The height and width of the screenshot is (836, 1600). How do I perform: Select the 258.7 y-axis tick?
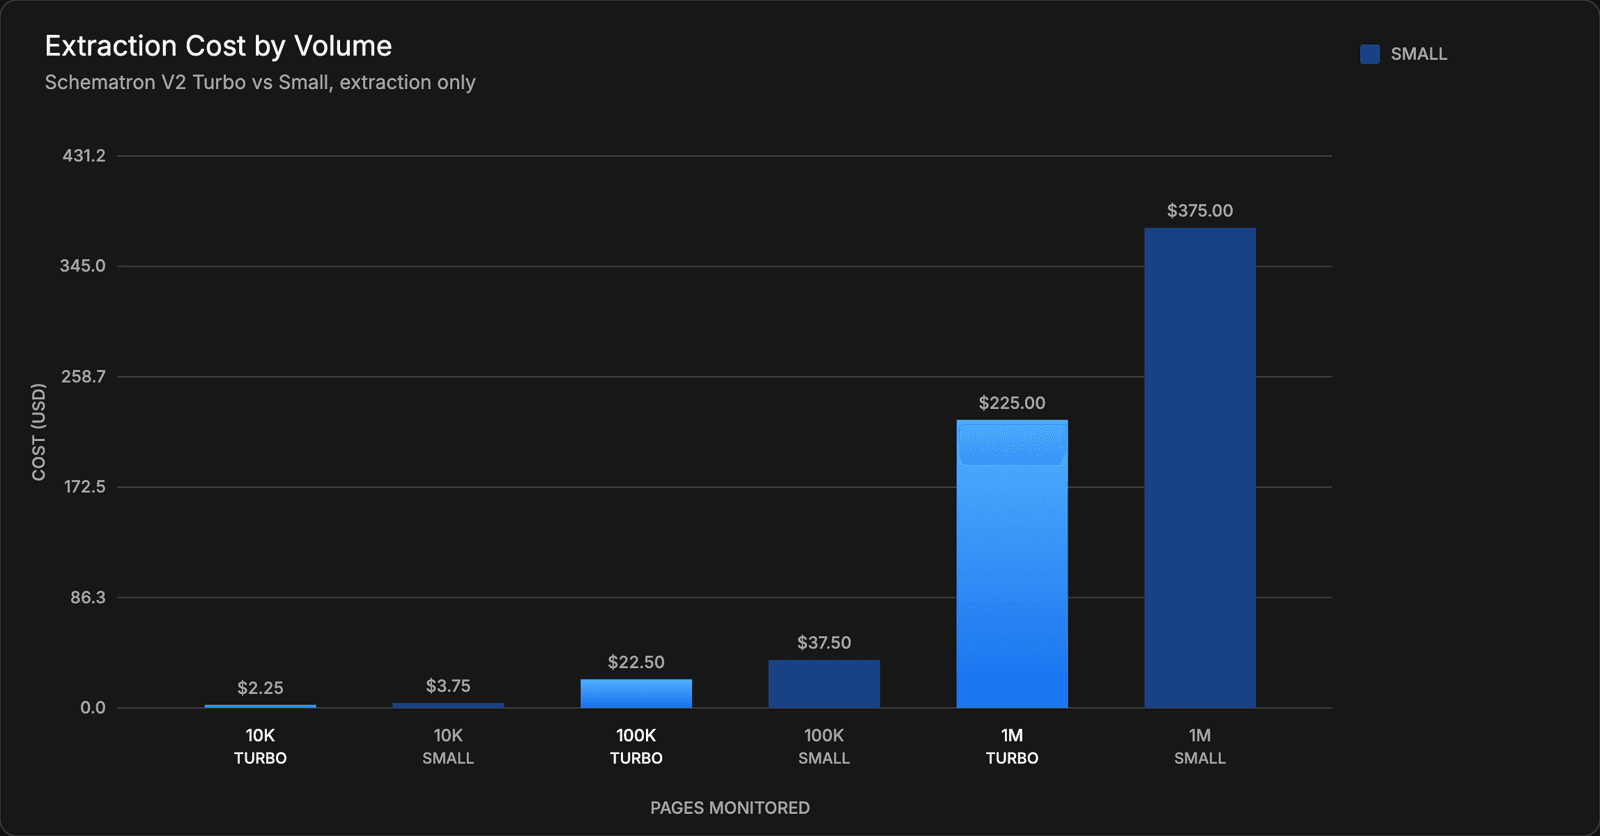[x=84, y=377]
